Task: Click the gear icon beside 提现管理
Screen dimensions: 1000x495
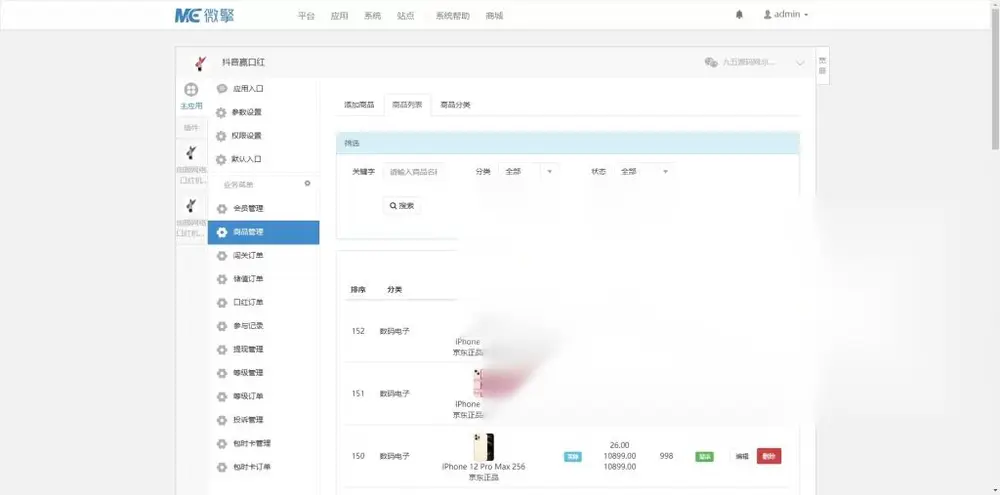Action: tap(221, 350)
